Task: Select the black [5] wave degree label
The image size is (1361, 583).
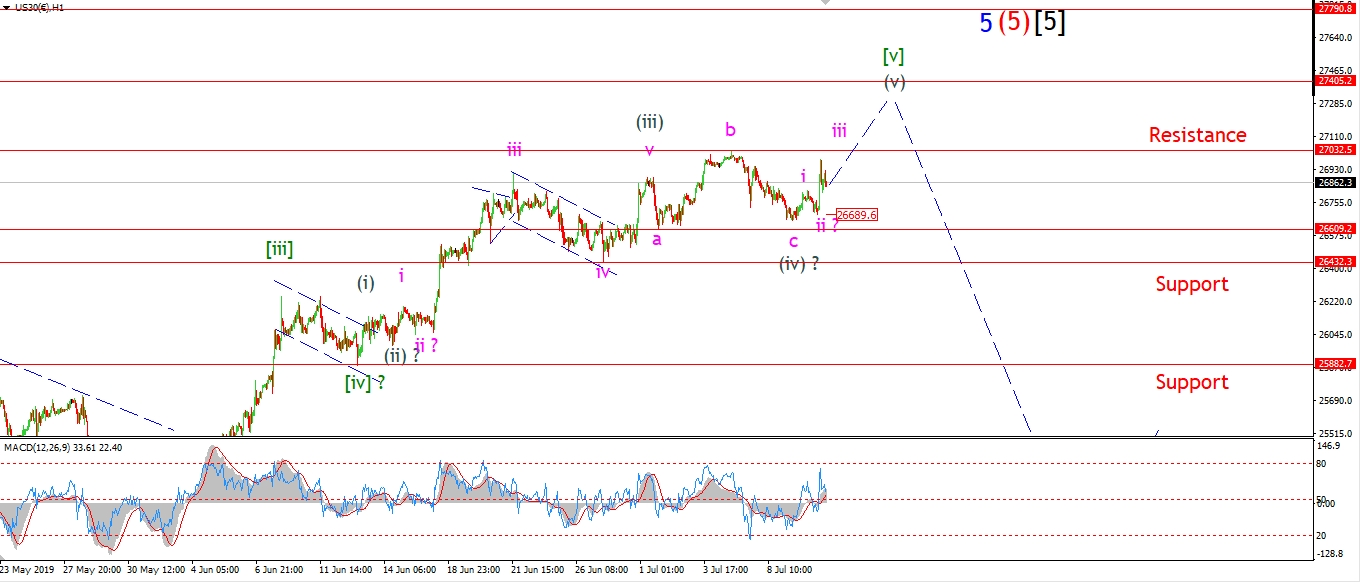Action: coord(1049,23)
